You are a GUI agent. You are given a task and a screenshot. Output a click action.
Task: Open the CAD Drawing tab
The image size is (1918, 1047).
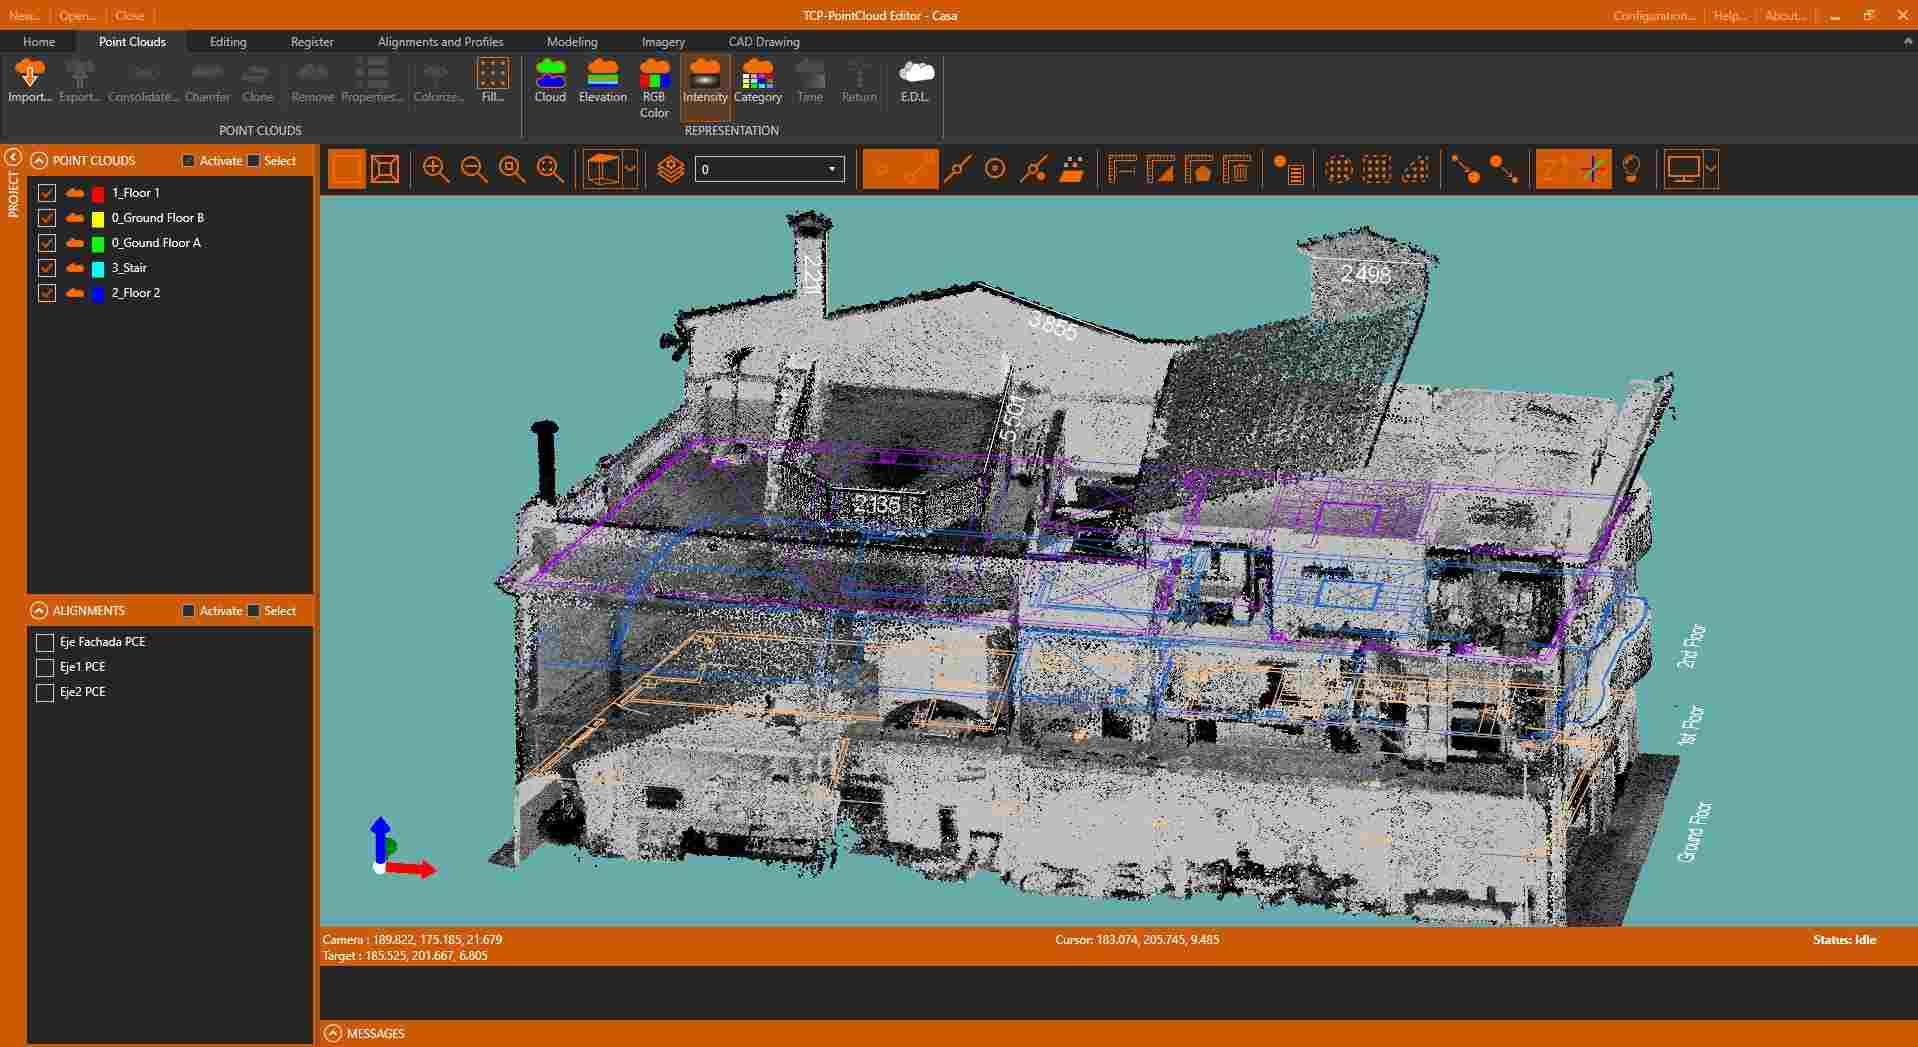click(763, 41)
